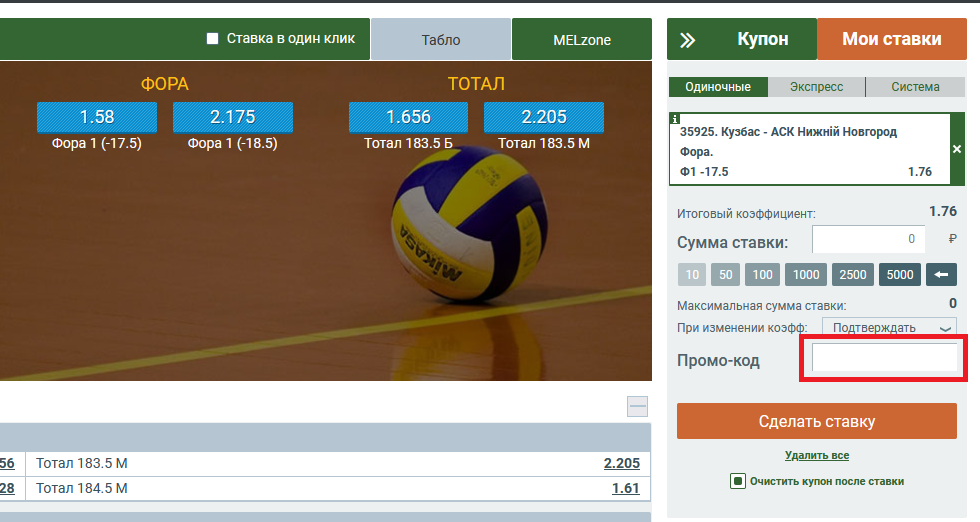Add 5000 quick amount button
The width and height of the screenshot is (980, 522).
click(x=900, y=274)
